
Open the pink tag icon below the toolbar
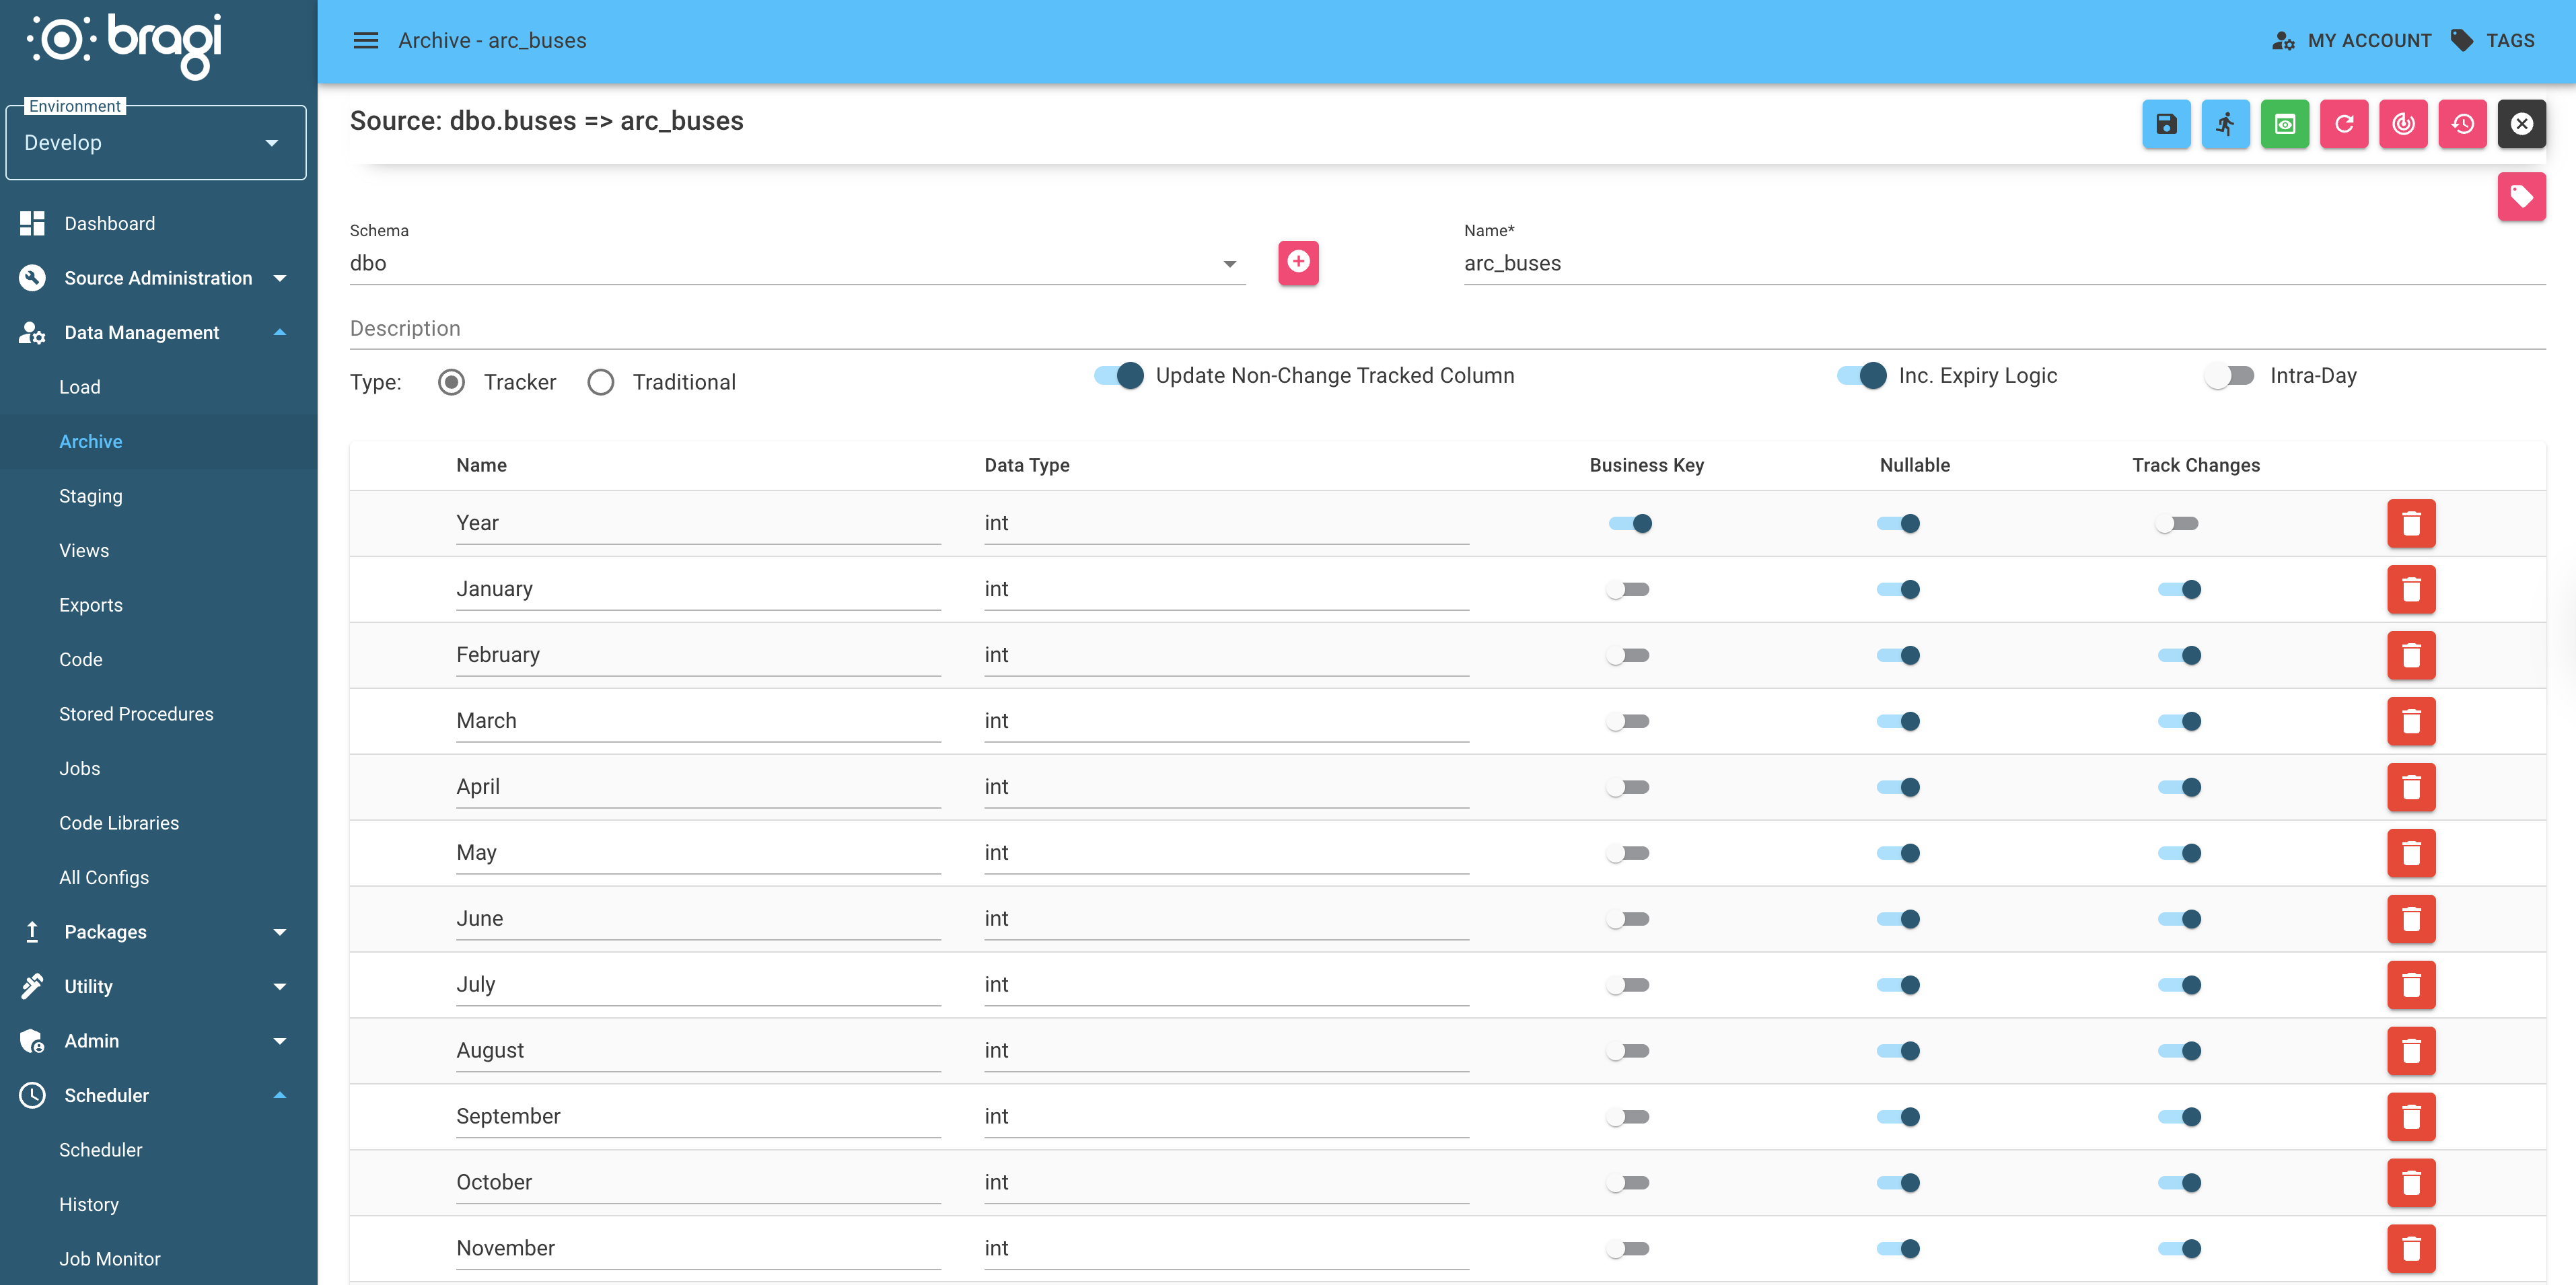2522,196
